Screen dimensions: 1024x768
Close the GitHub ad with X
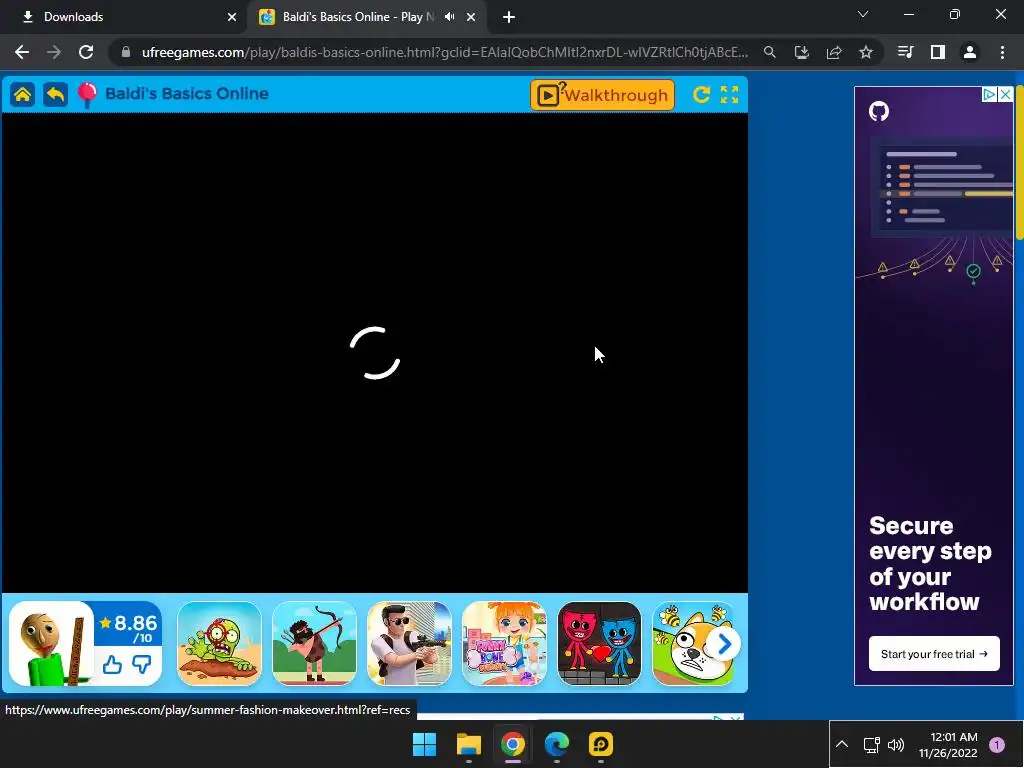tap(1006, 95)
